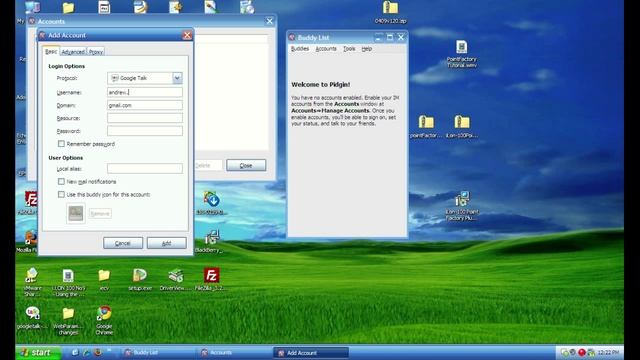
Task: Click Close in the Accounts window
Action: (x=246, y=165)
